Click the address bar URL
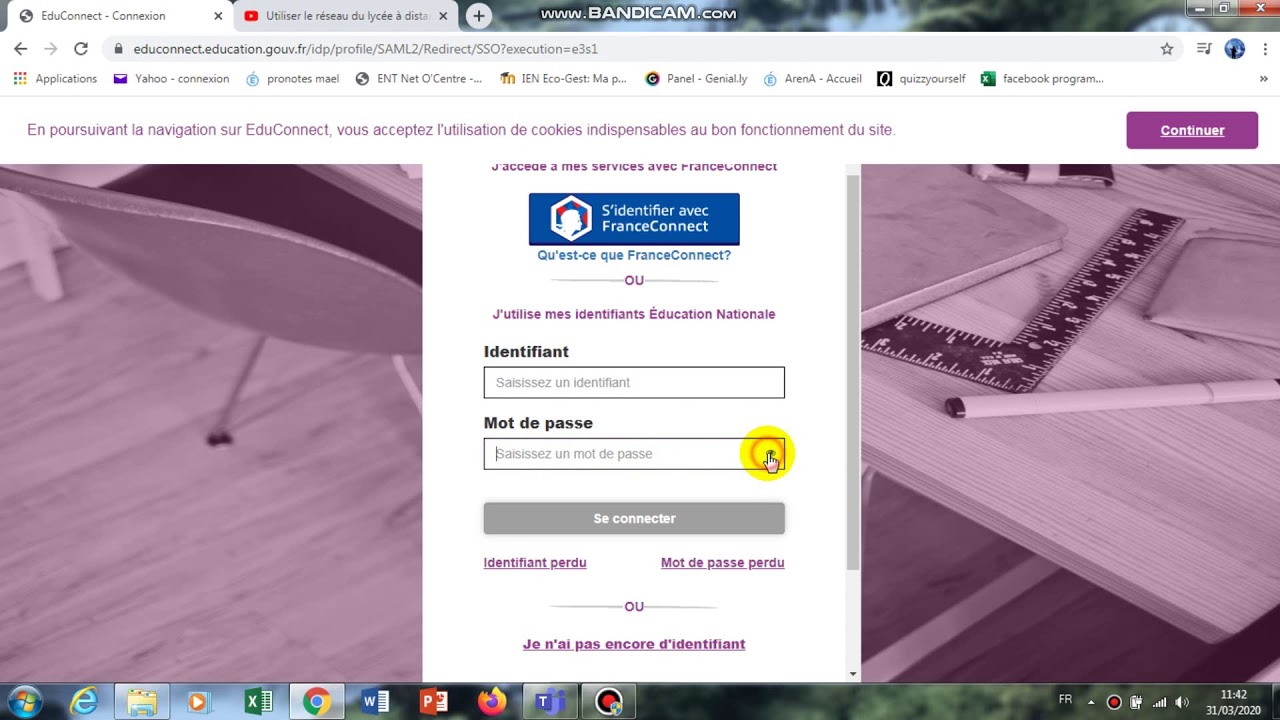 coord(365,48)
